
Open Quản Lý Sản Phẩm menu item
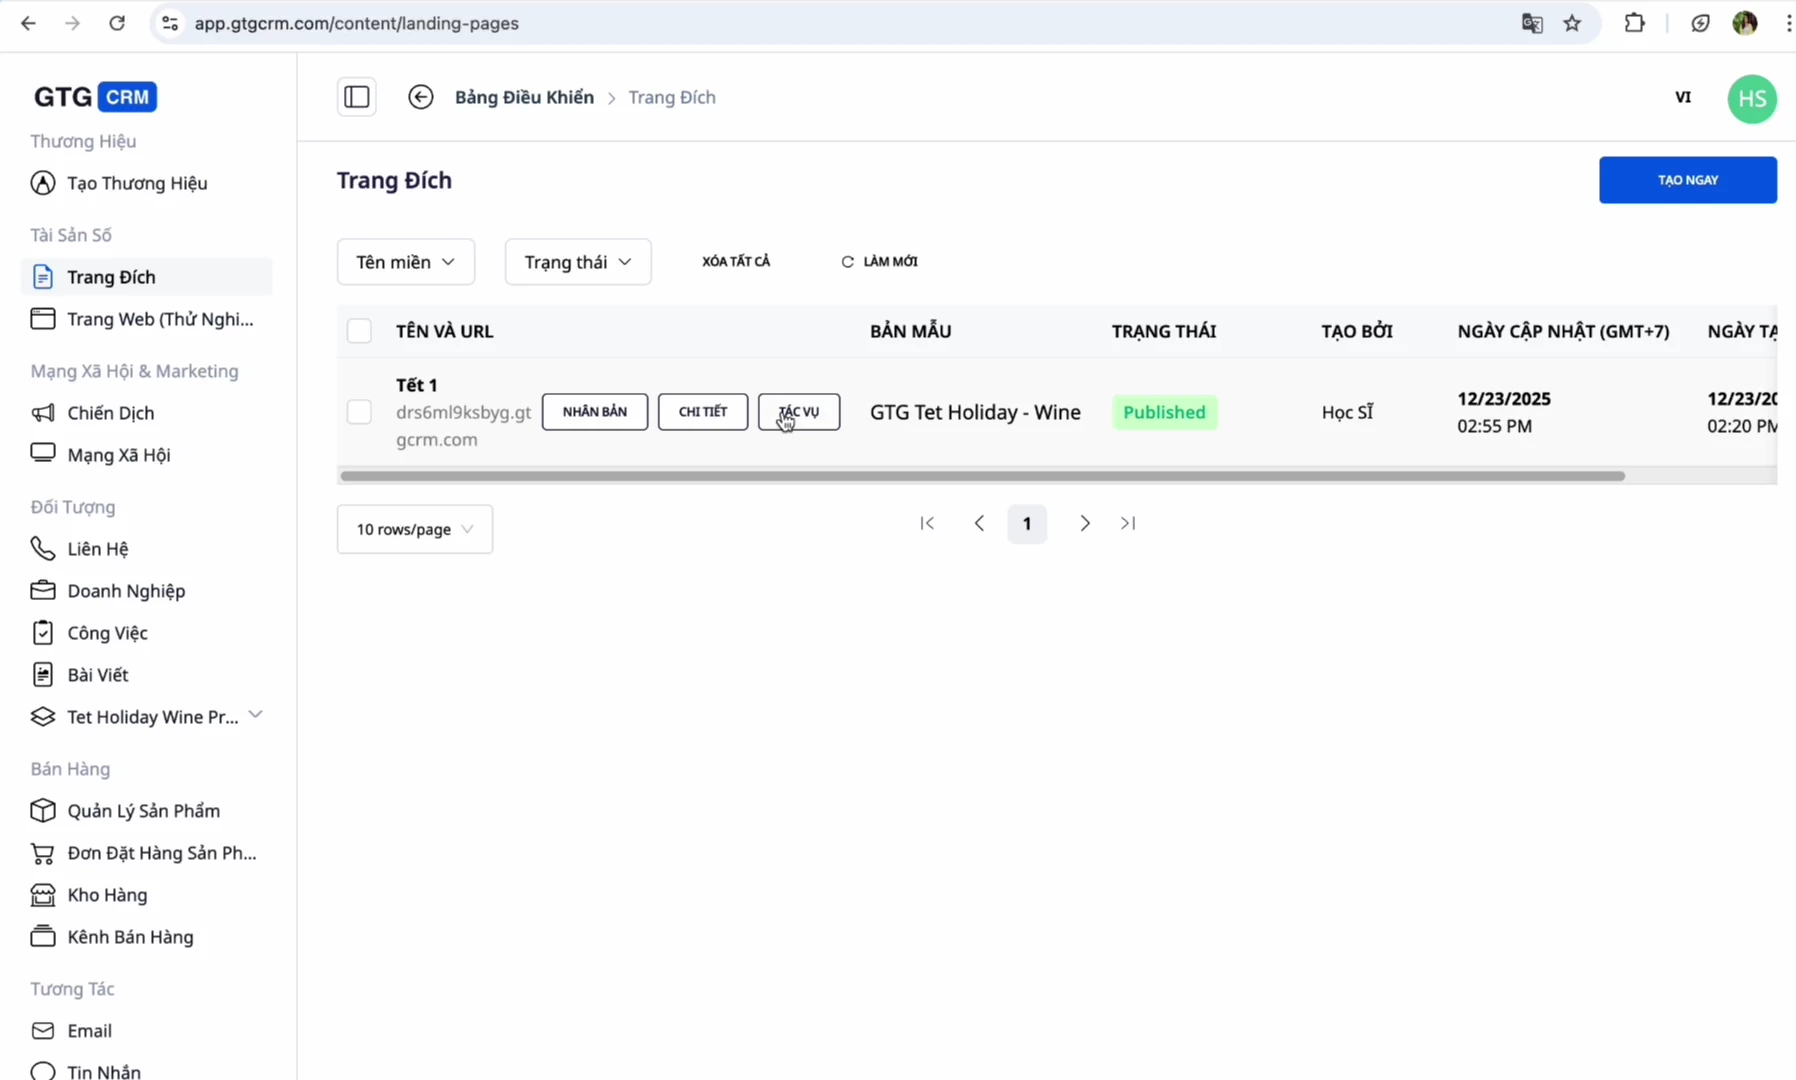point(143,811)
